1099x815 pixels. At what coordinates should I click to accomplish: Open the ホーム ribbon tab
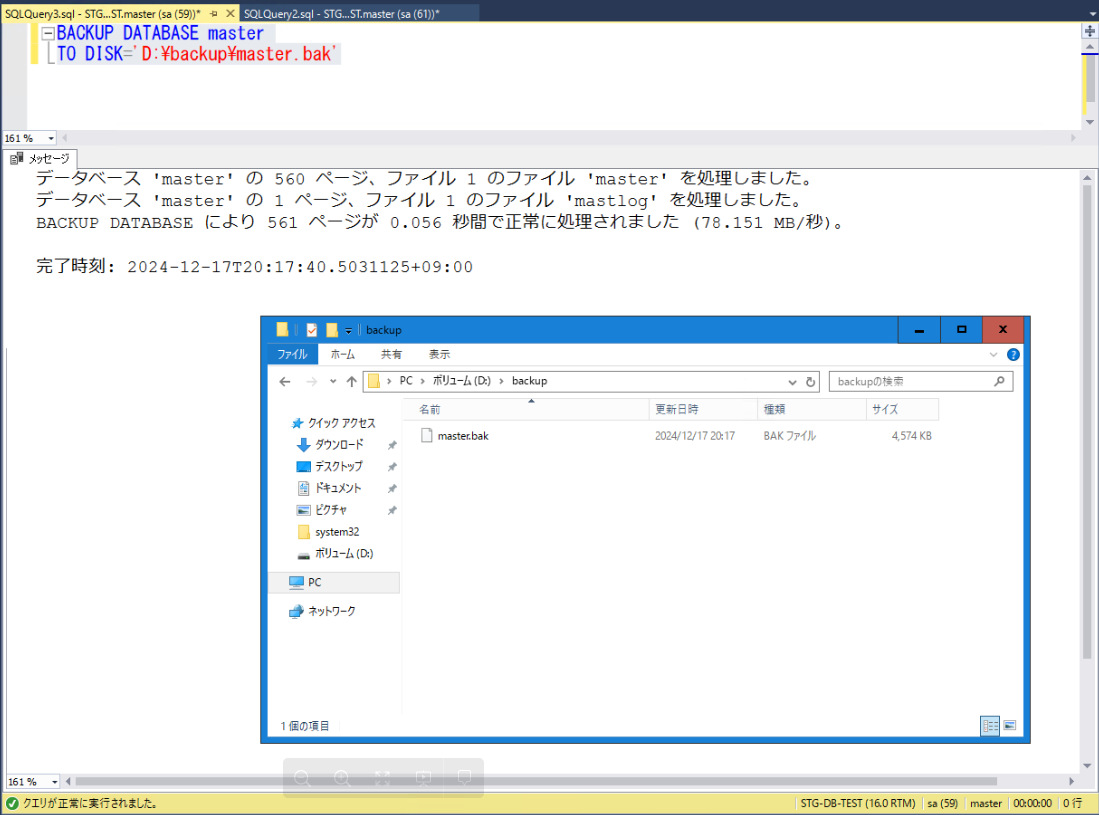tap(343, 354)
